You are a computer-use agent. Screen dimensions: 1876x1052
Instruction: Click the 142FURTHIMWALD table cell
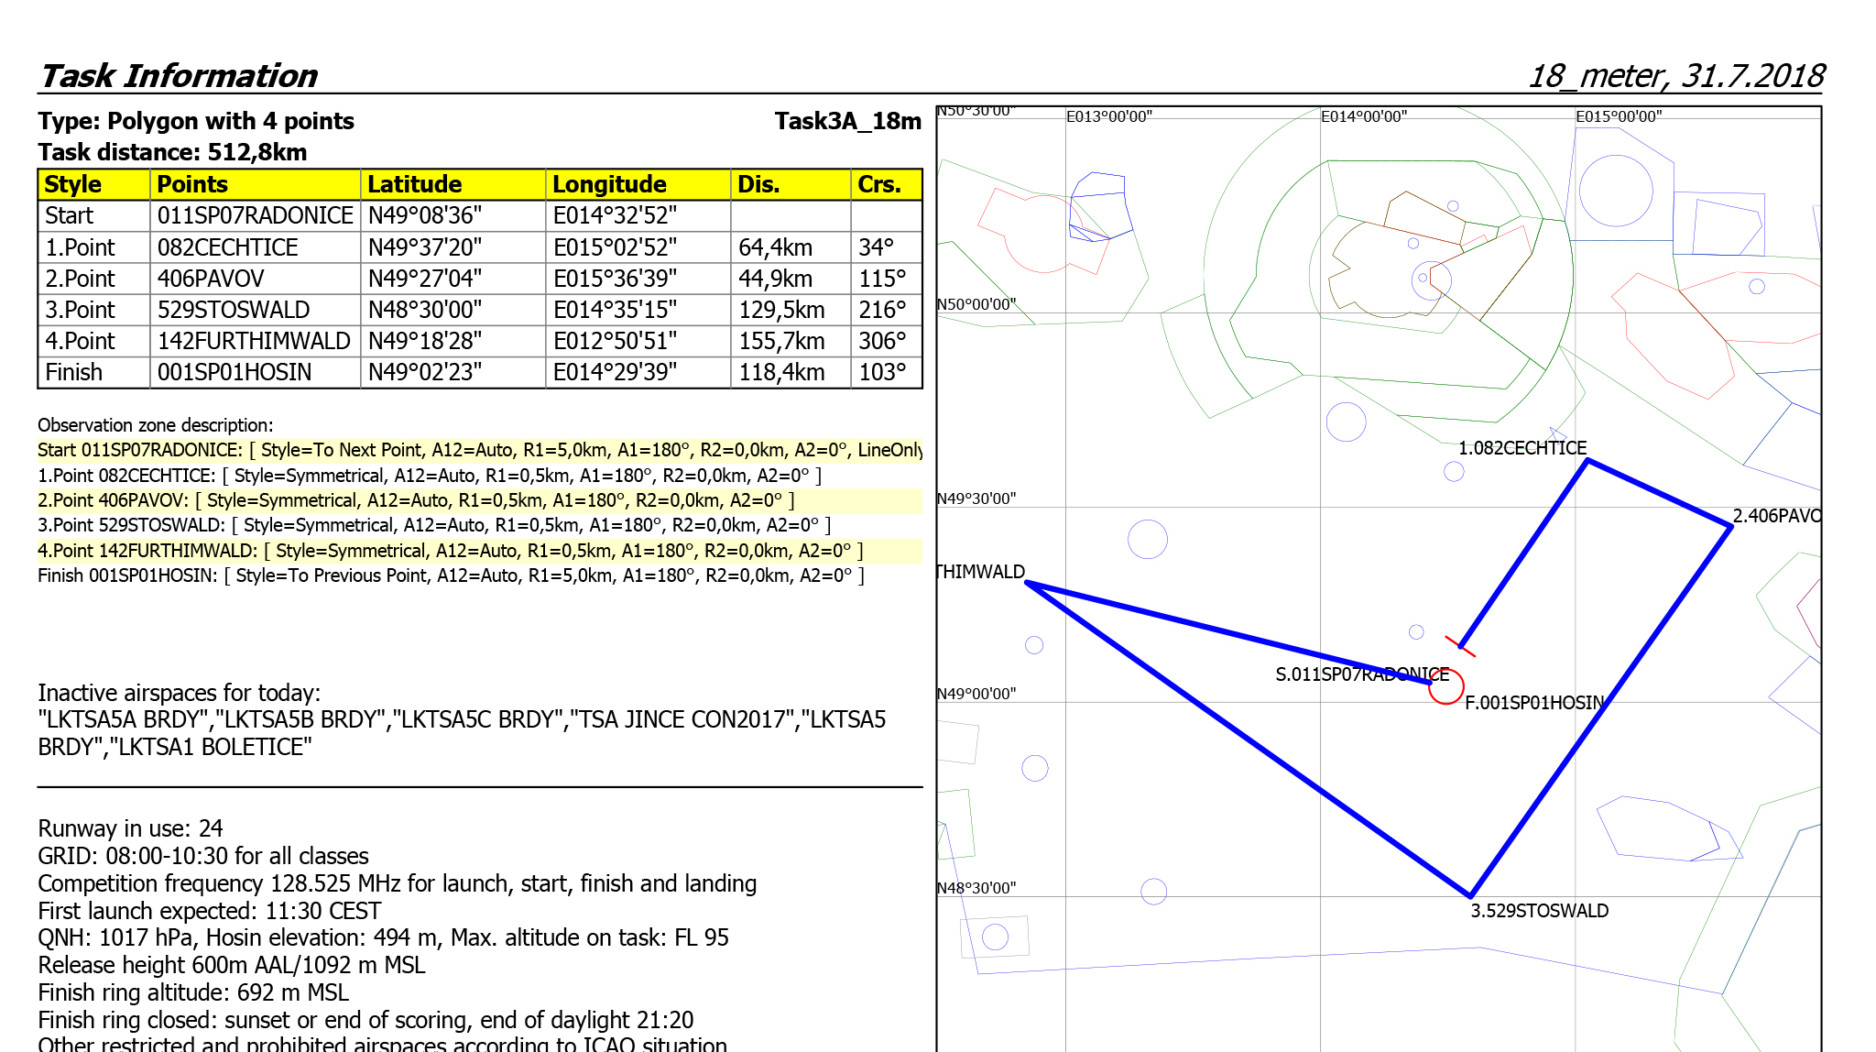click(254, 341)
